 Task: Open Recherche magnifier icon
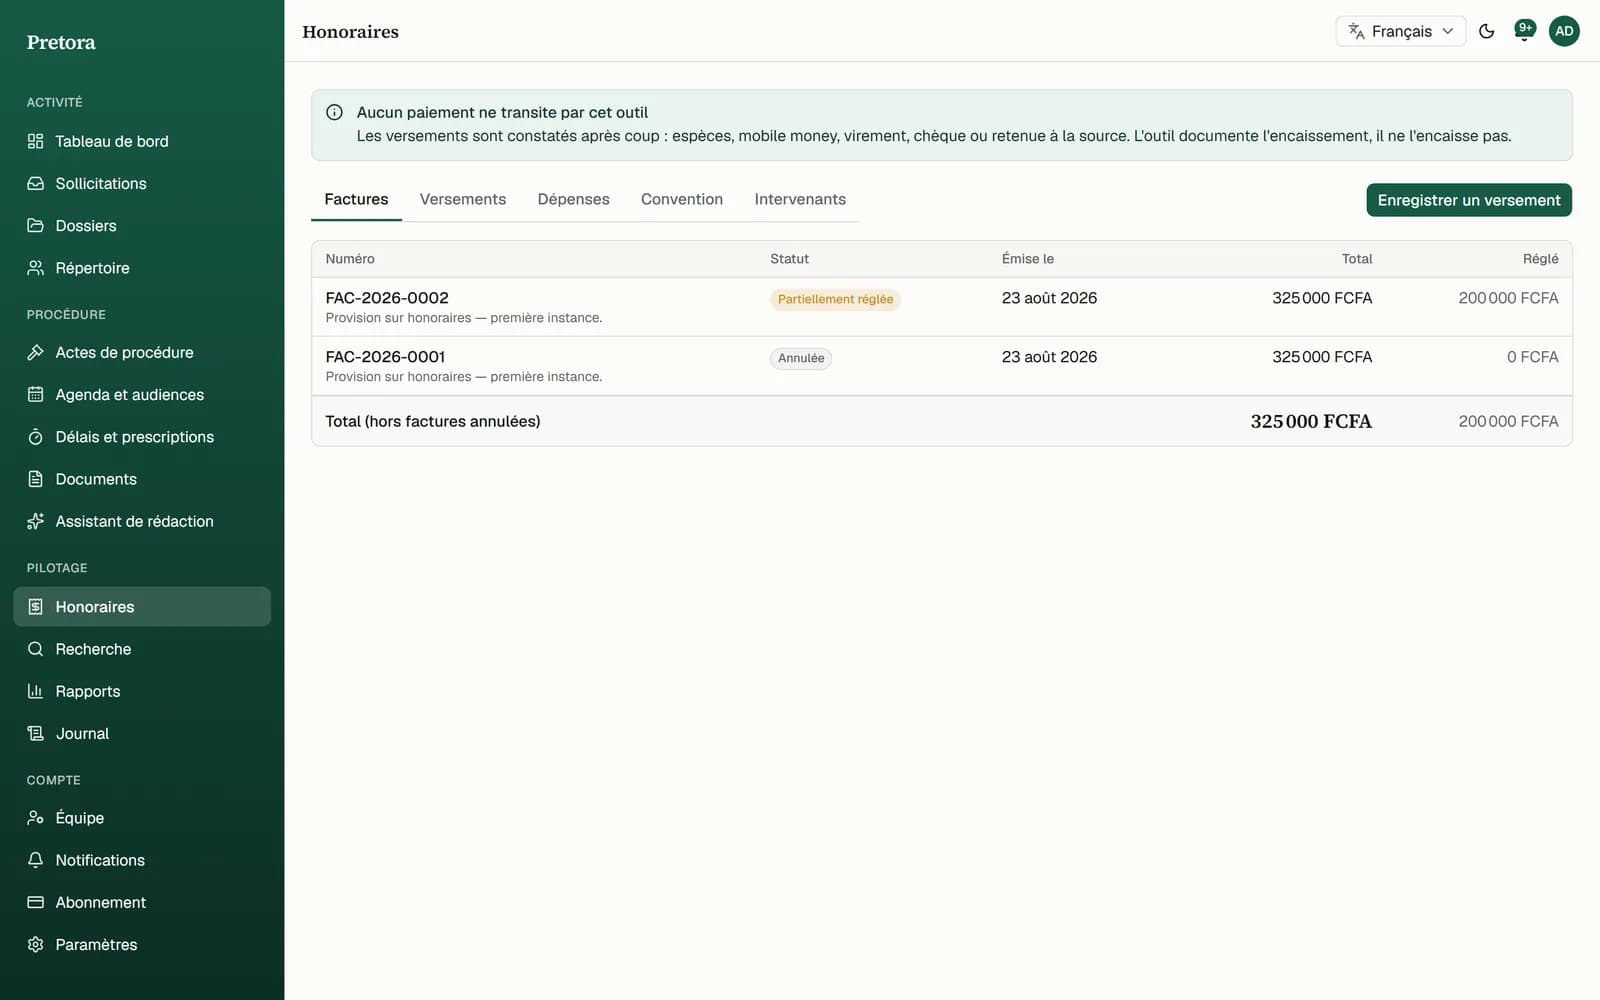35,649
